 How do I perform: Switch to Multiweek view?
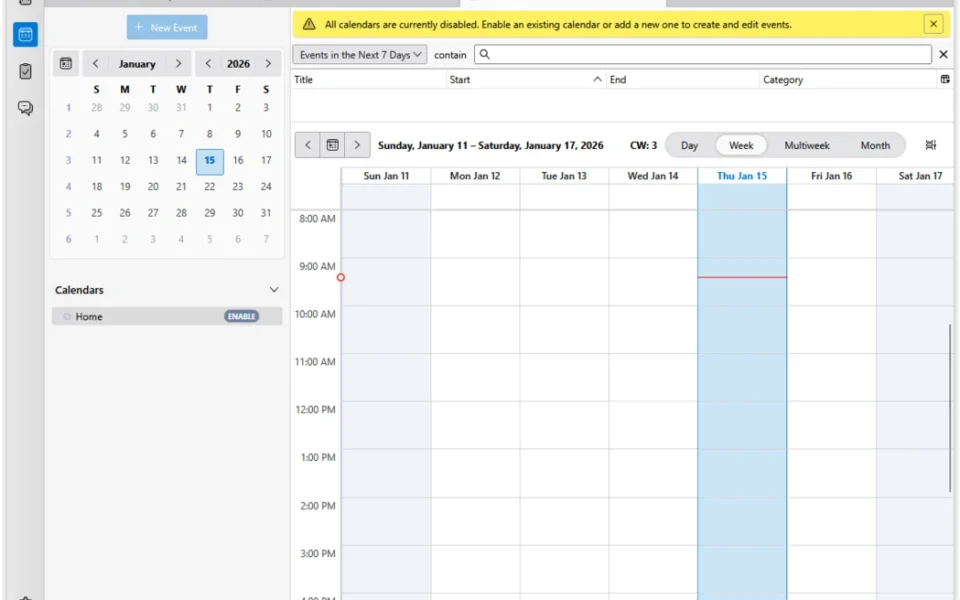pos(807,146)
